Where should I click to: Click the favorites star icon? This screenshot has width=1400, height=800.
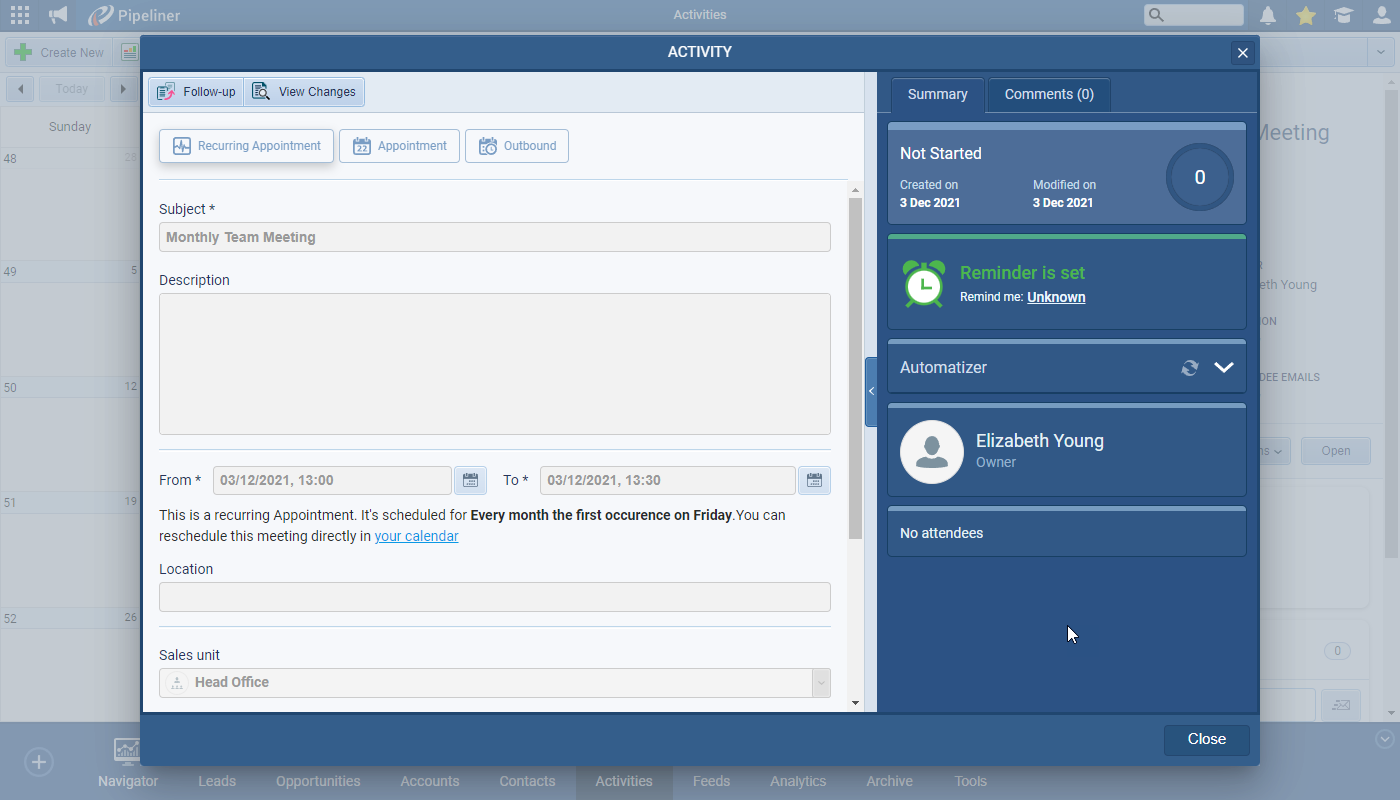pyautogui.click(x=1306, y=15)
